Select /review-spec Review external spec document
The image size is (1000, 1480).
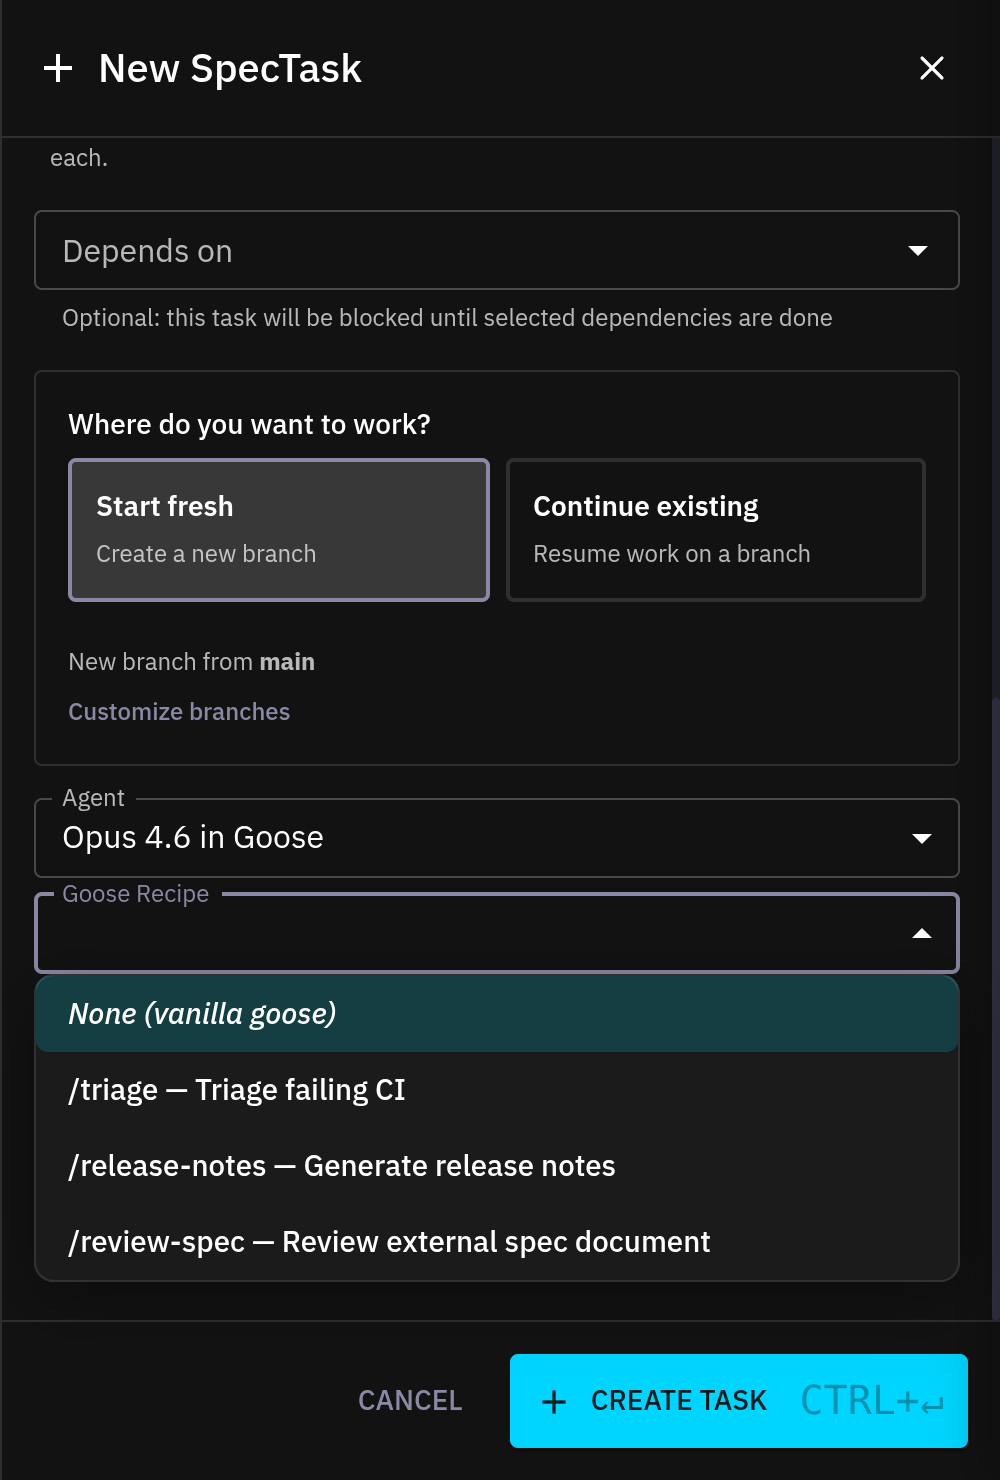click(497, 1242)
